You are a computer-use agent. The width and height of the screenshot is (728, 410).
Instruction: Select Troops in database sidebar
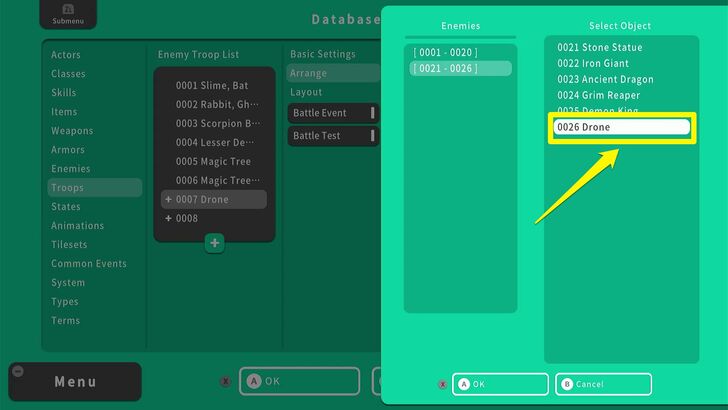pyautogui.click(x=95, y=188)
